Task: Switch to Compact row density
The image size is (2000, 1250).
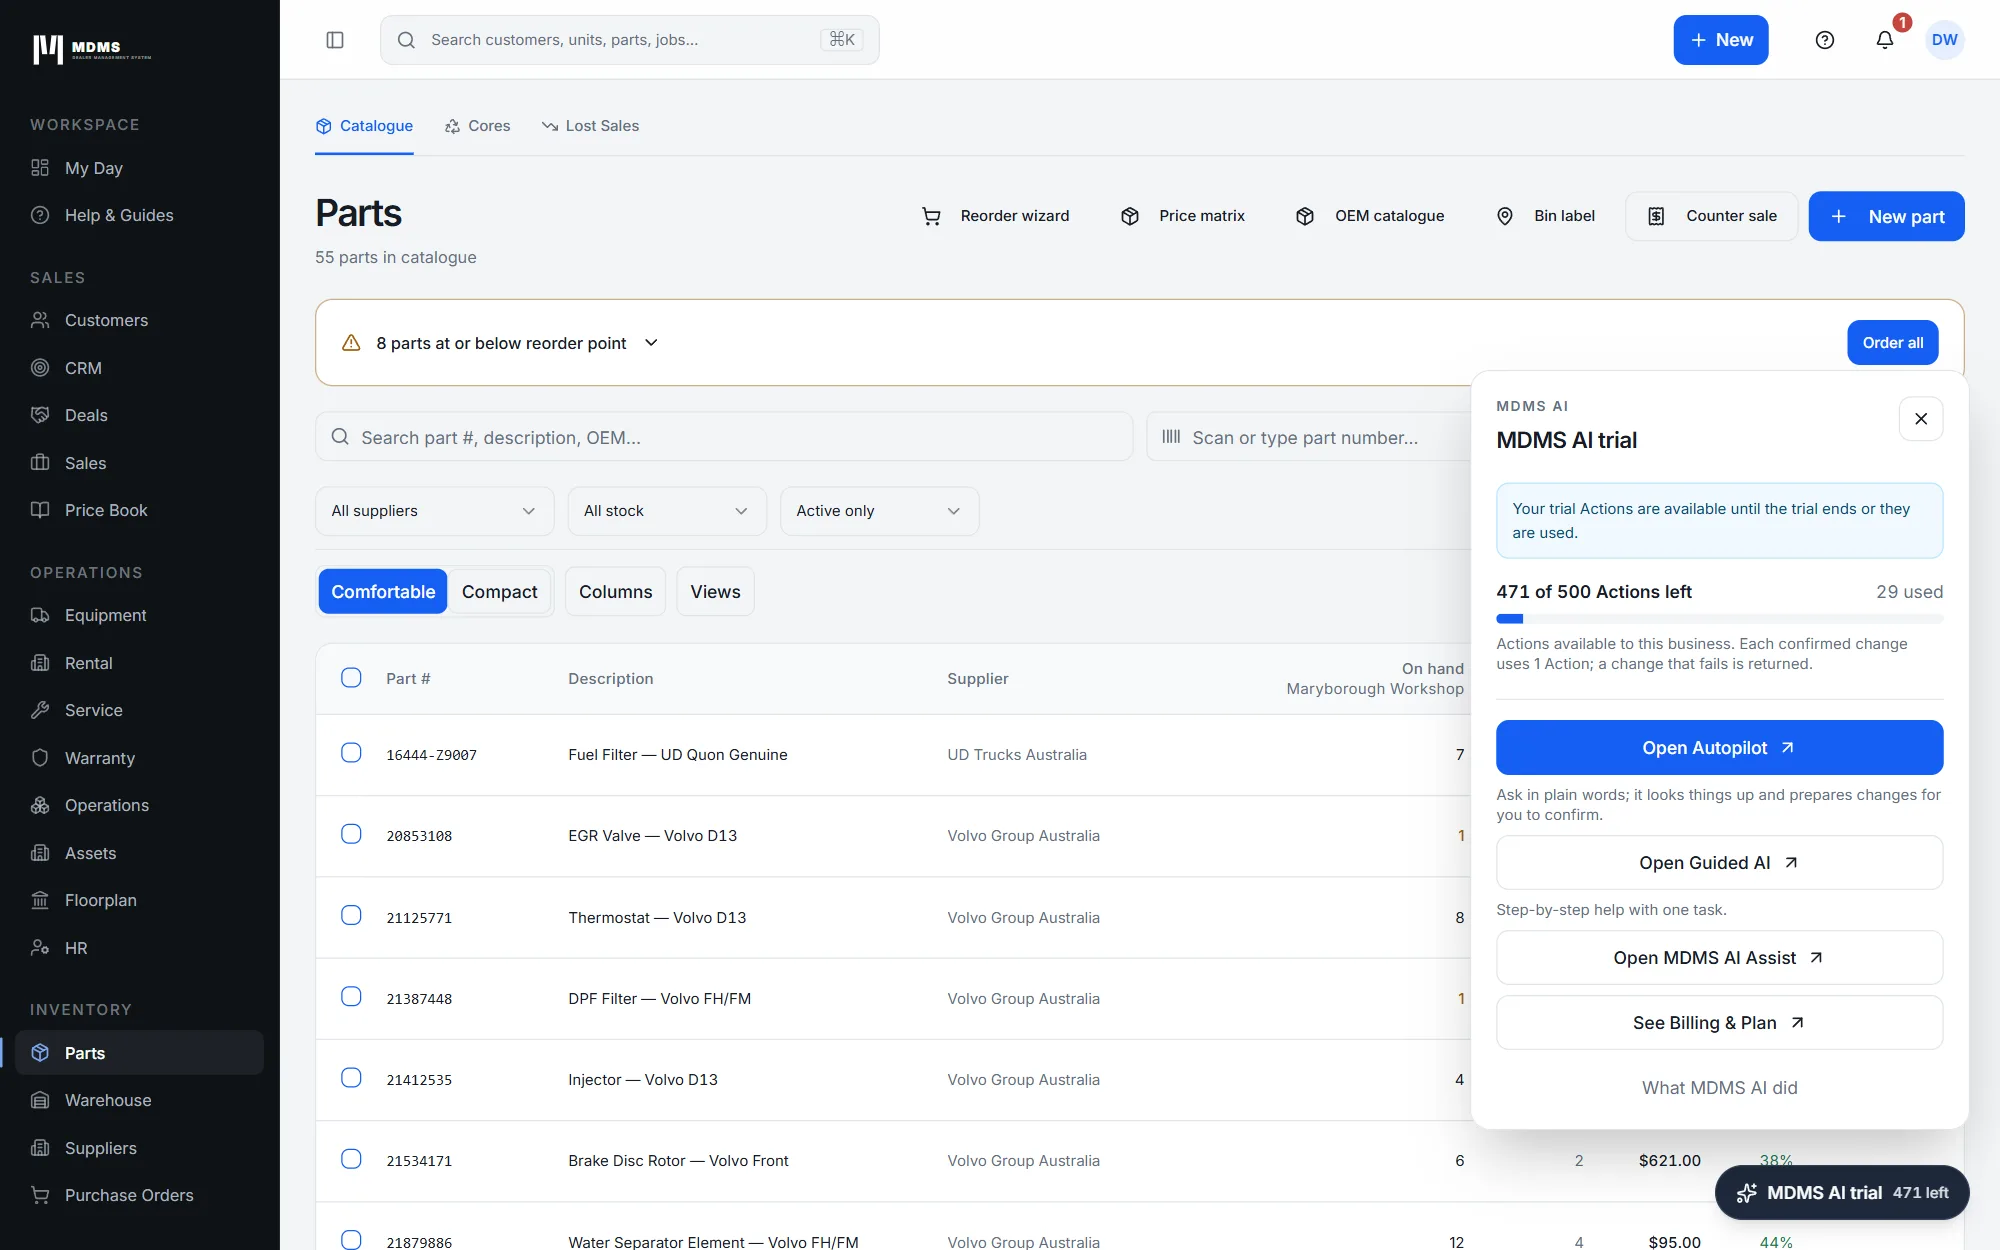Action: 499,592
